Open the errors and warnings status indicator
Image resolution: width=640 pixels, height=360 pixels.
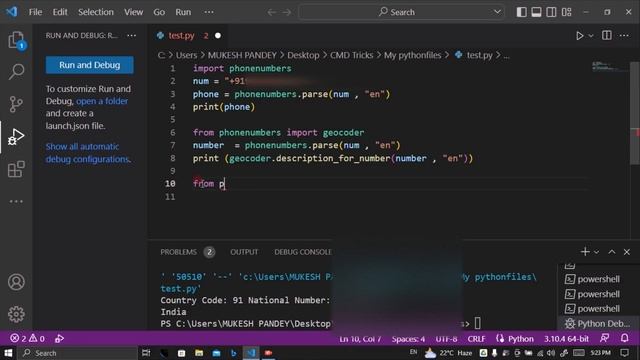(x=27, y=338)
